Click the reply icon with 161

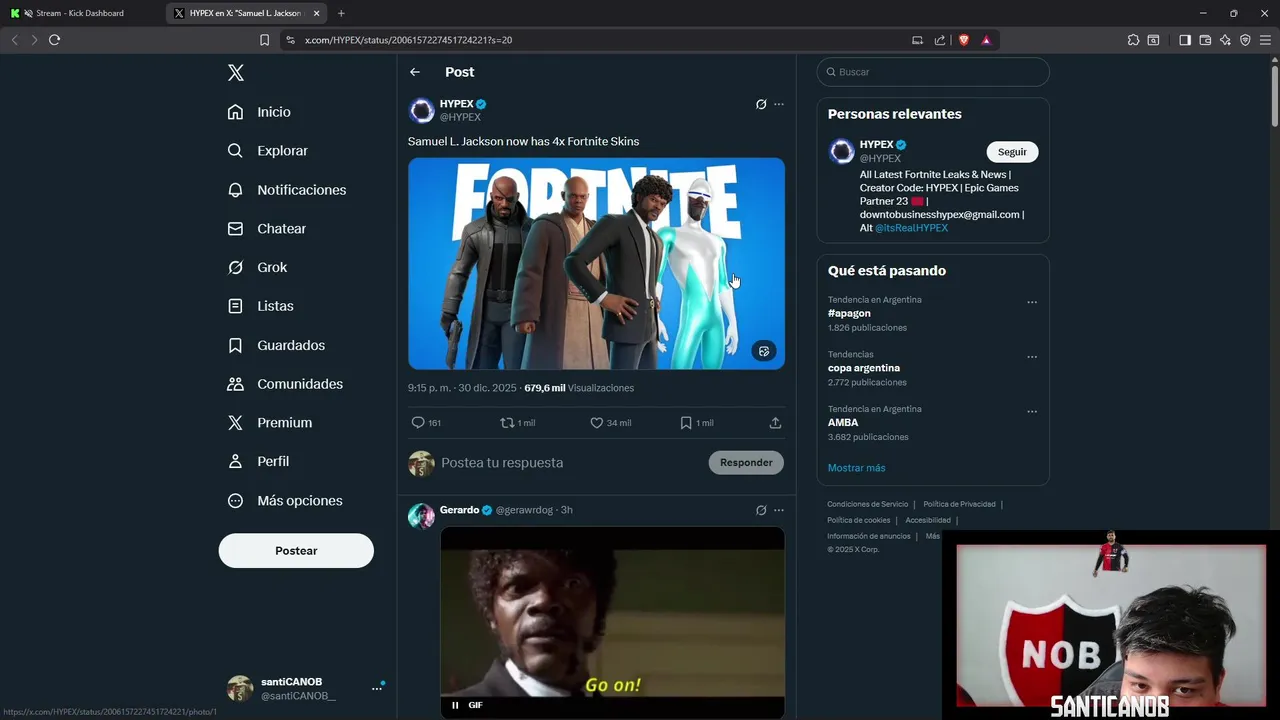pyautogui.click(x=426, y=423)
